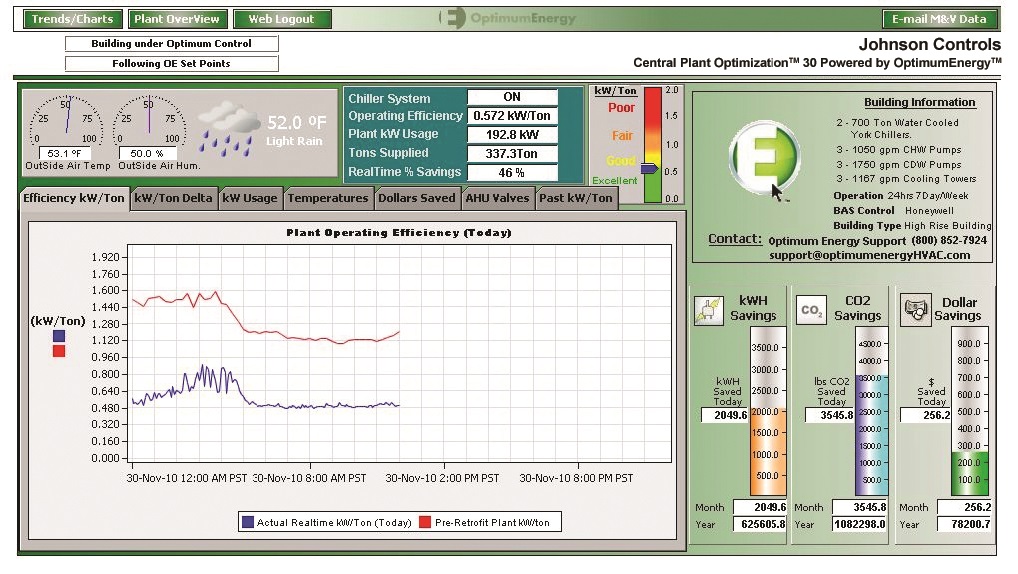Viewport: 1018px width, 574px height.
Task: Click the RealTime % Savings 46 % value
Action: coord(512,173)
